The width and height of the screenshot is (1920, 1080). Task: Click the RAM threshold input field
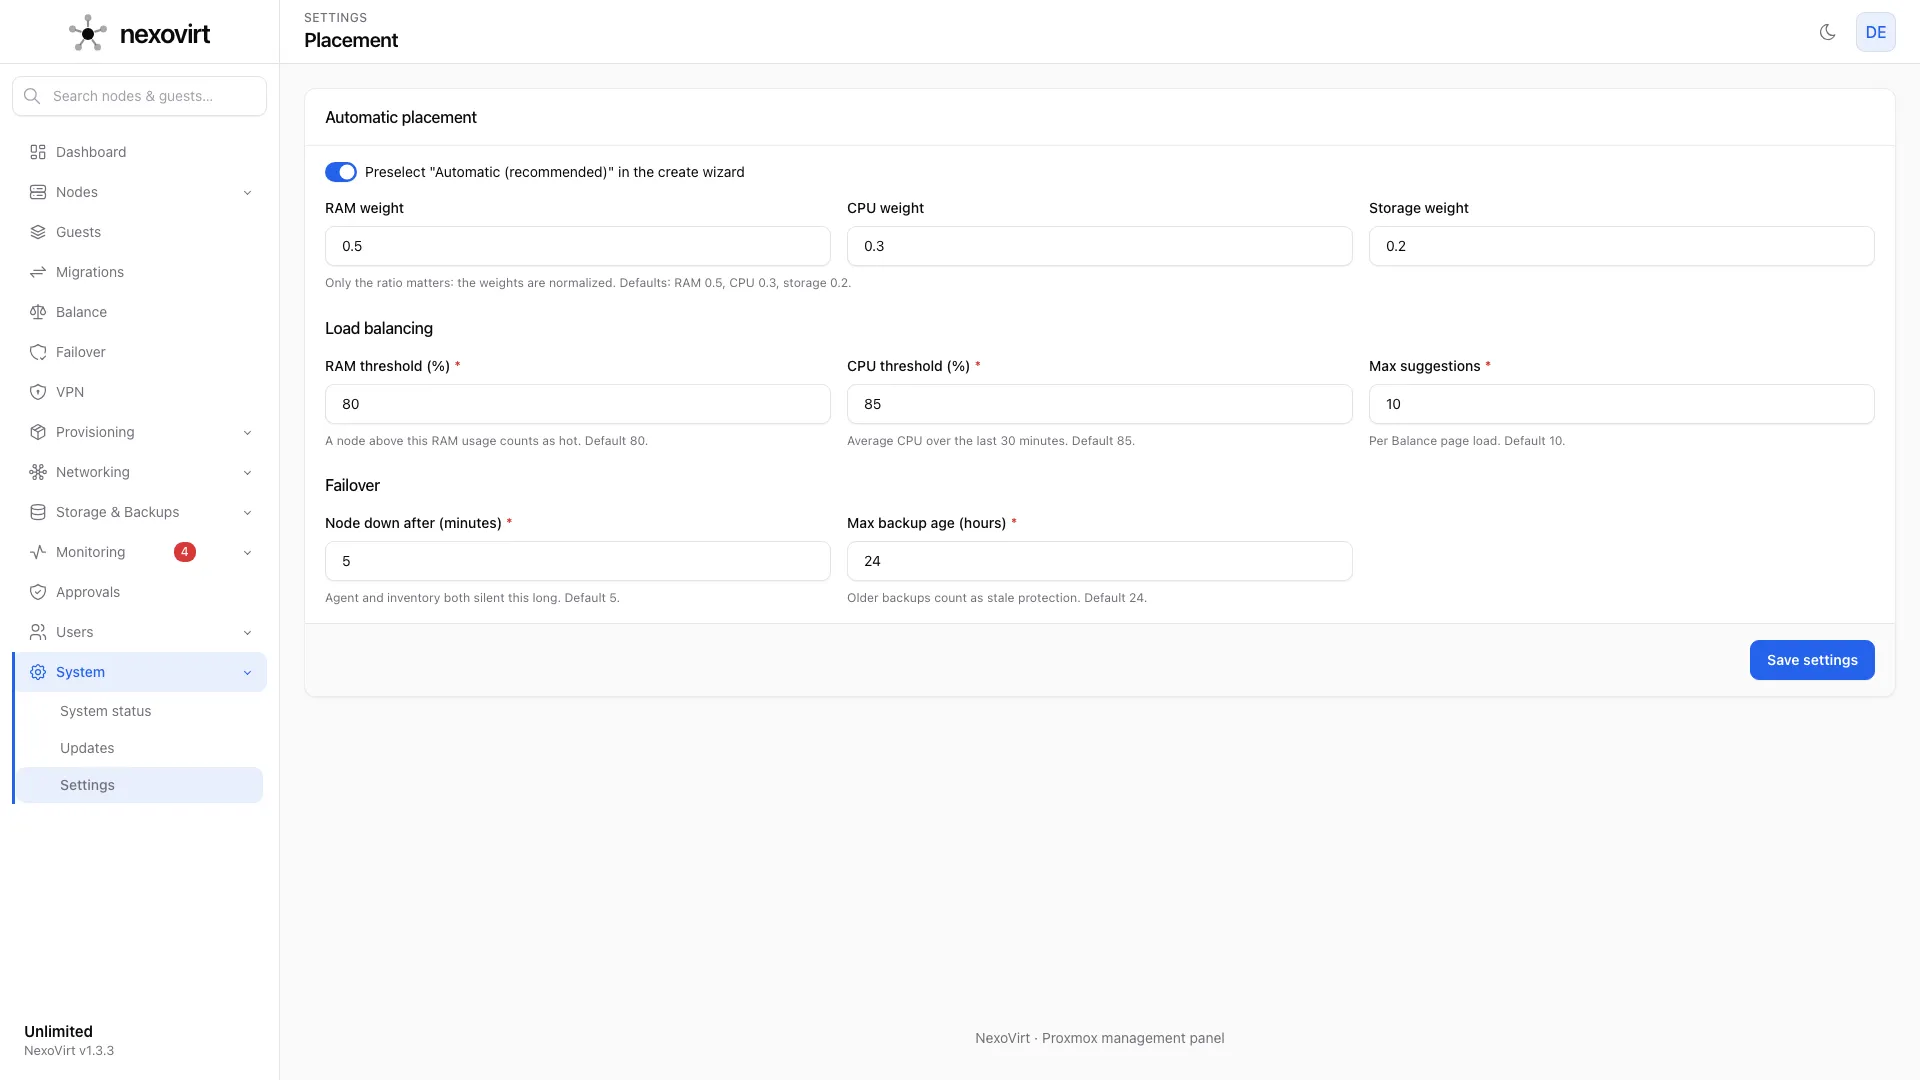pos(578,404)
